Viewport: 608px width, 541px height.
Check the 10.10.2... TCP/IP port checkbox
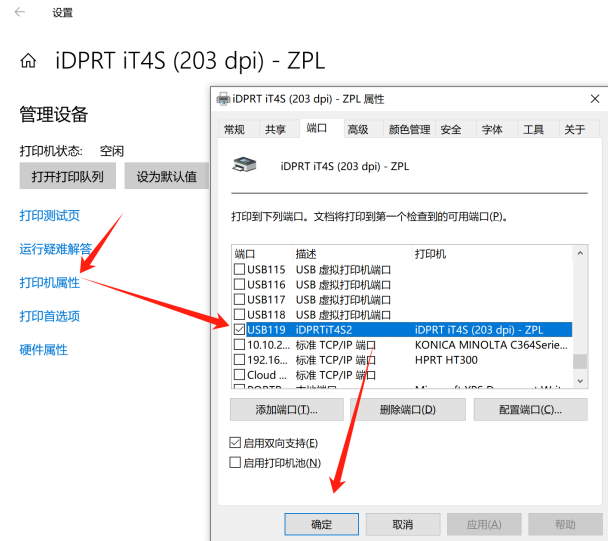click(x=240, y=345)
